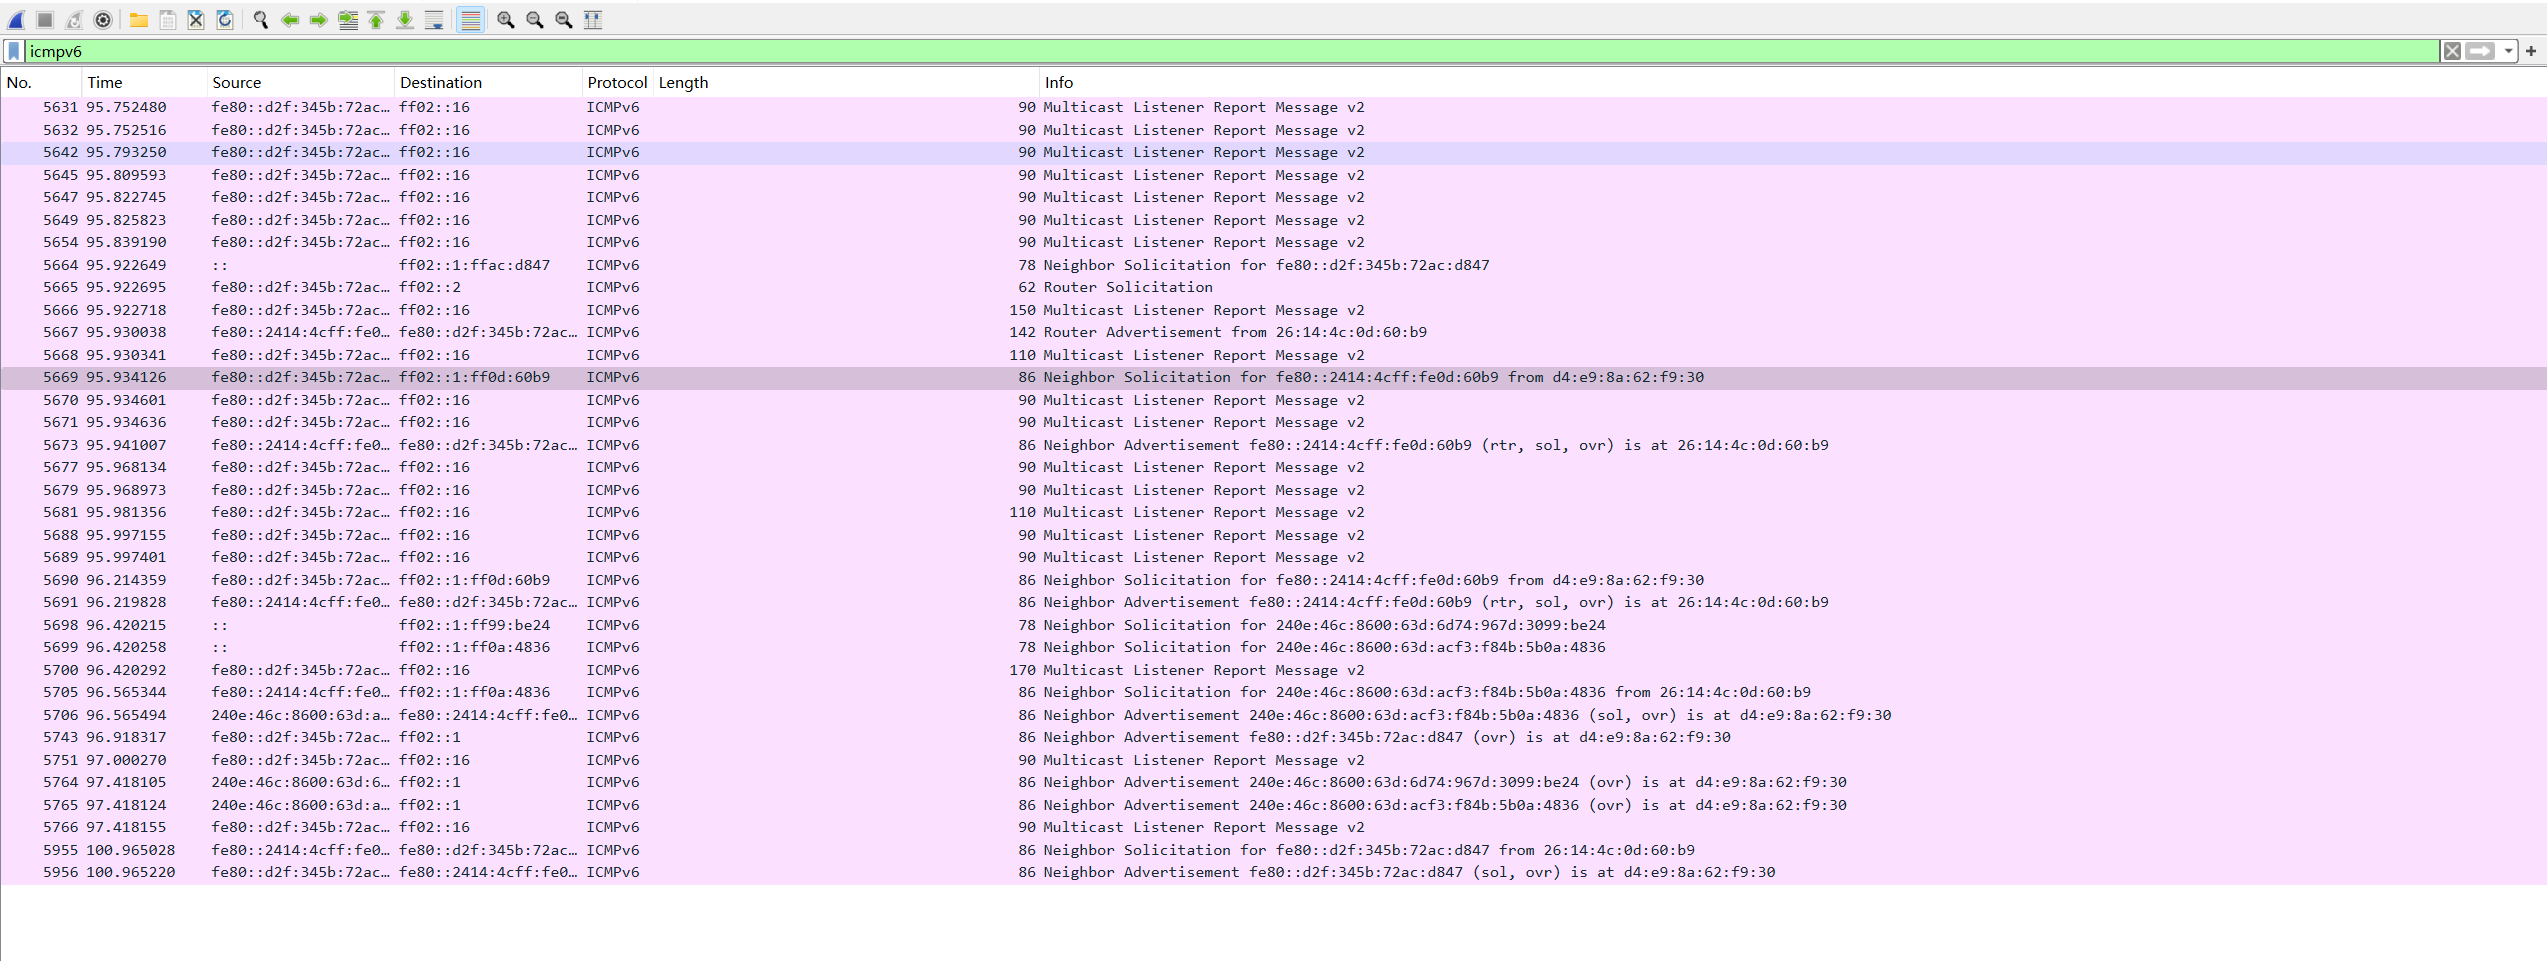Sort by the No. column header

click(x=41, y=83)
